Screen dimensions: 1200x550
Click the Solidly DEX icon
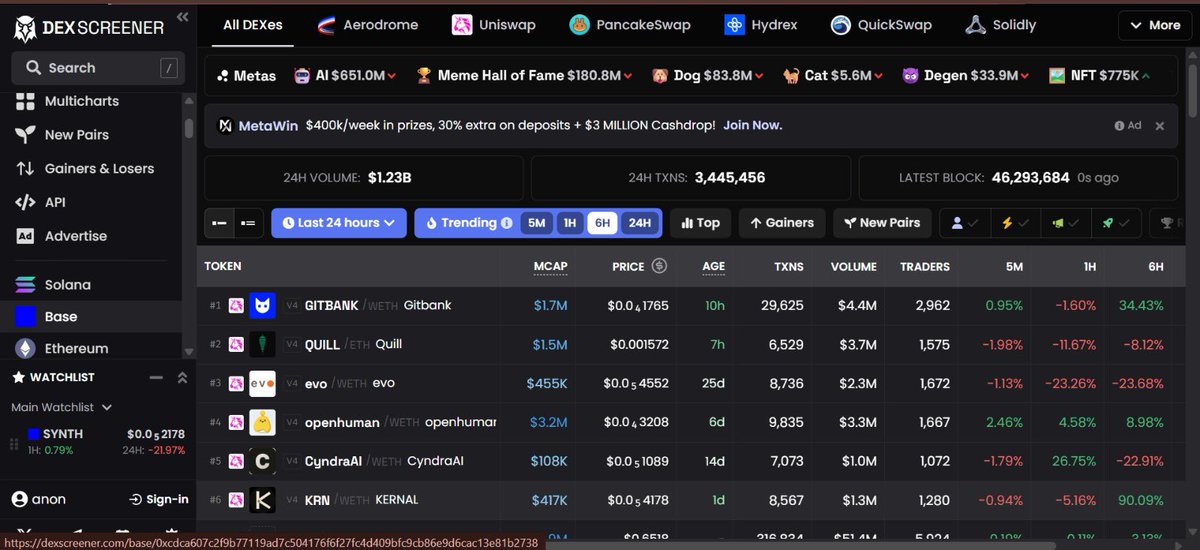(x=975, y=25)
